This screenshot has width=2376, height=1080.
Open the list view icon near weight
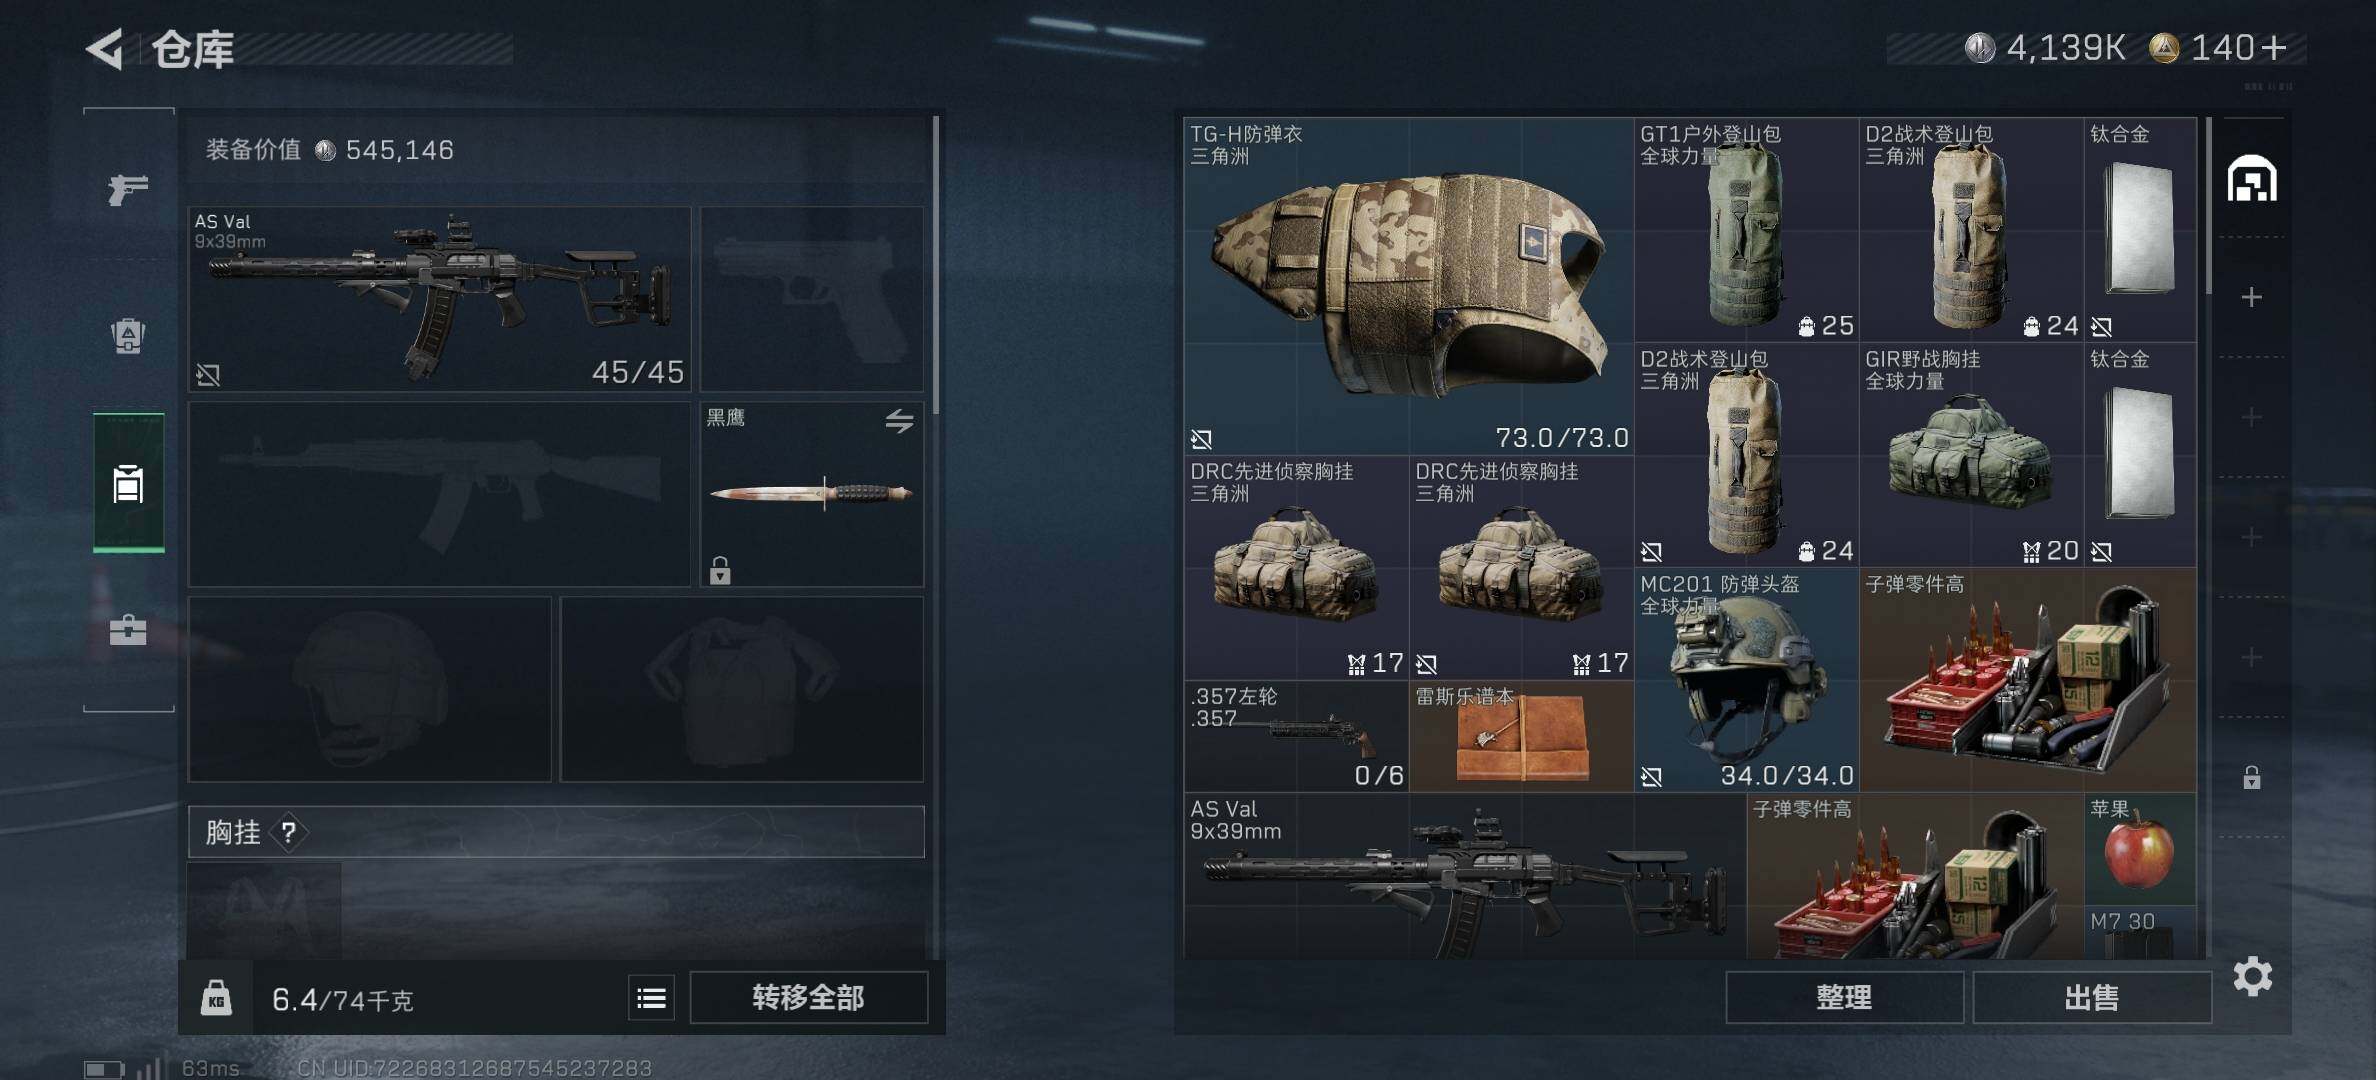(651, 998)
